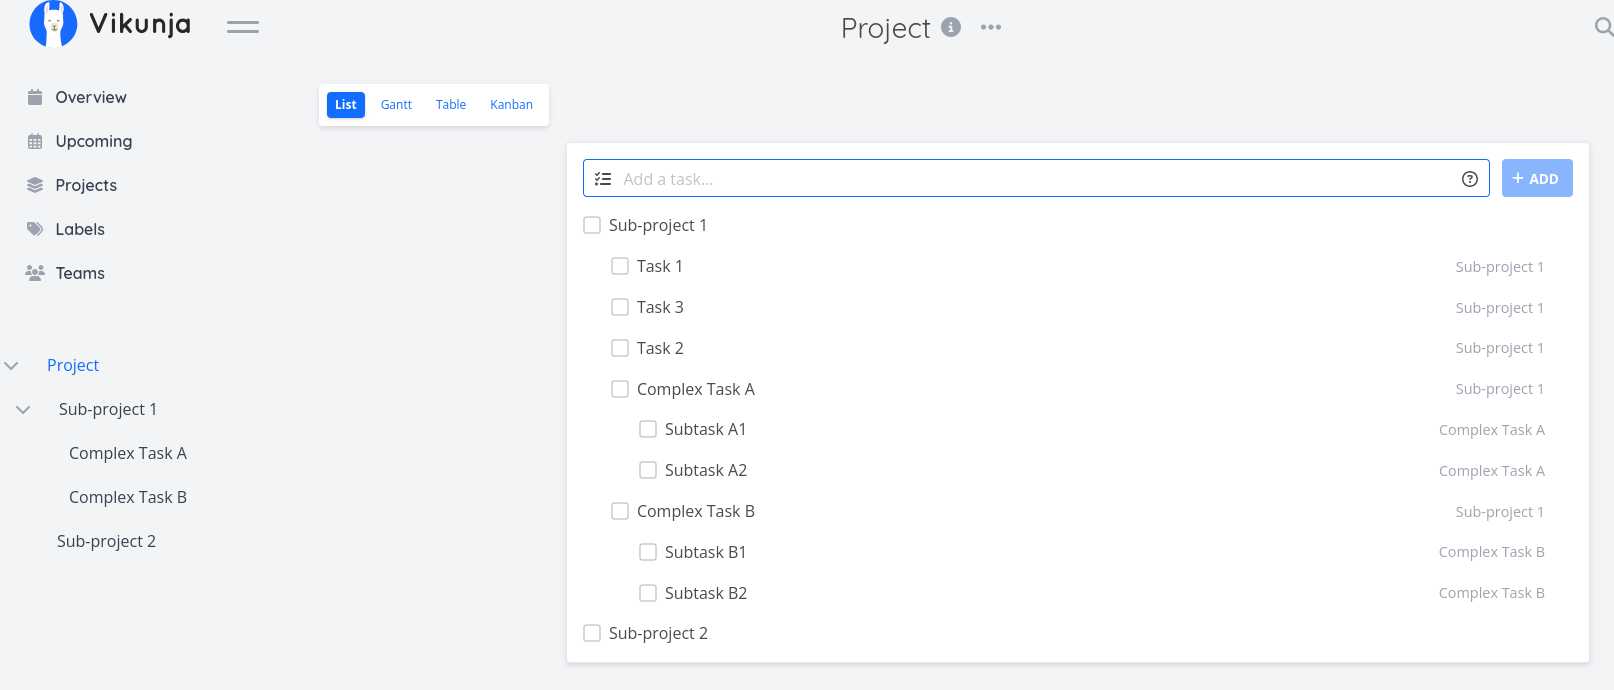Toggle the hamburger menu icon

242,27
